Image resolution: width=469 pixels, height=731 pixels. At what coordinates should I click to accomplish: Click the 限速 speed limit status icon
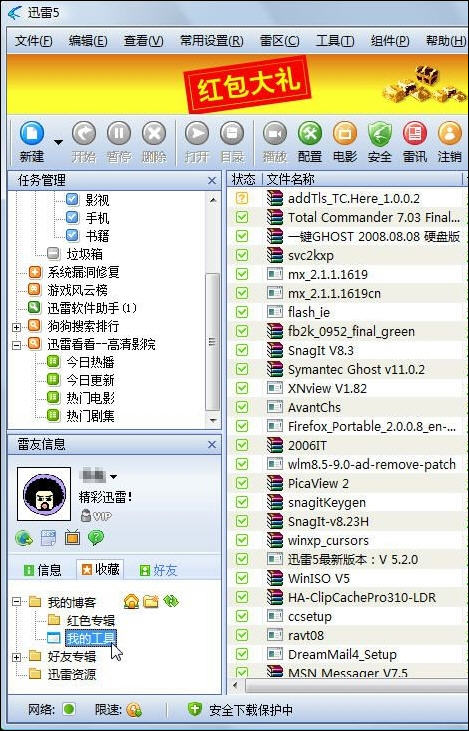click(x=134, y=710)
